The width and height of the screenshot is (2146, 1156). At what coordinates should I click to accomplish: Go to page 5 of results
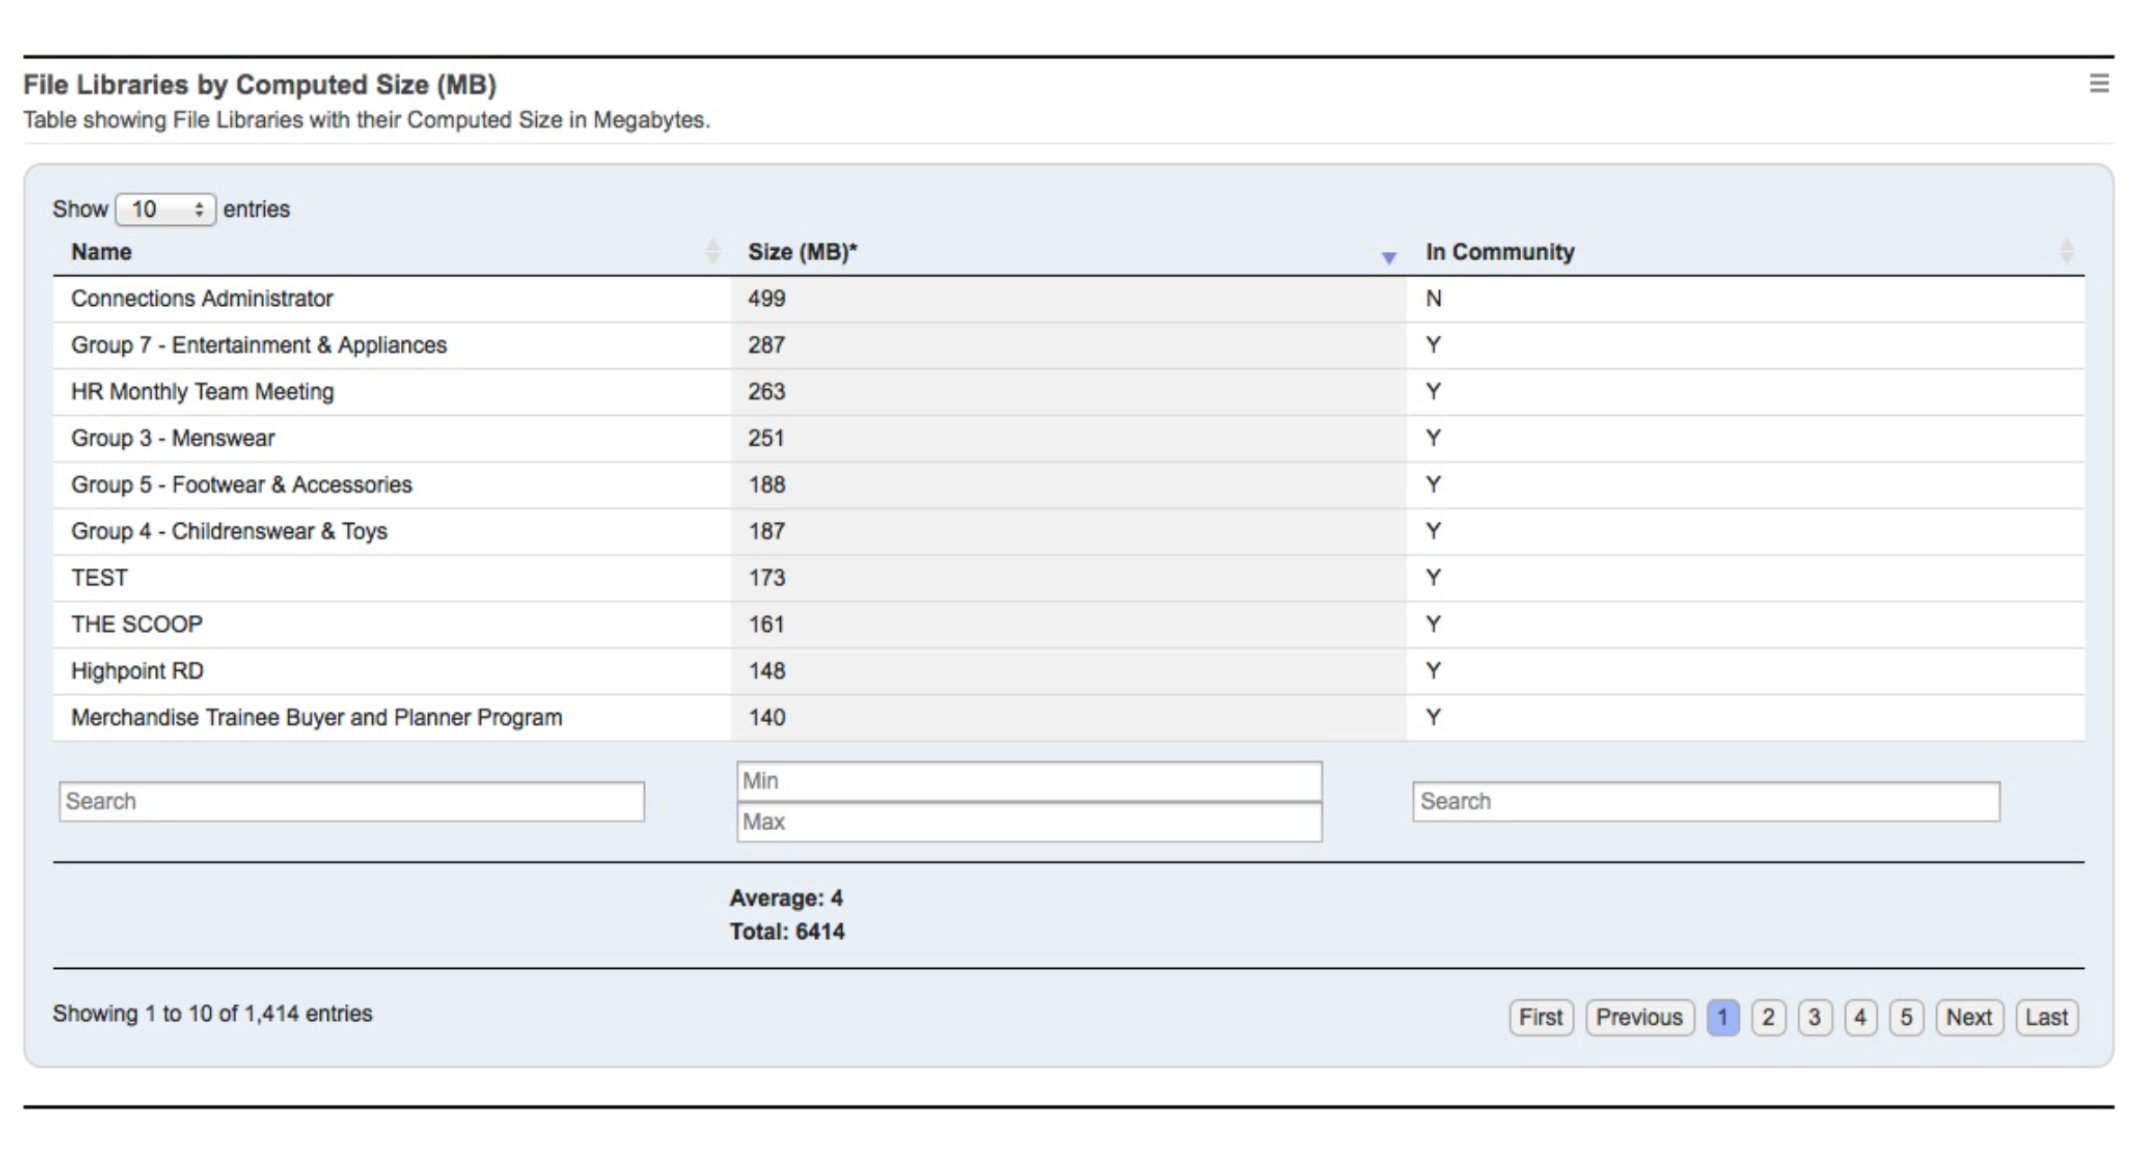[x=1906, y=1017]
